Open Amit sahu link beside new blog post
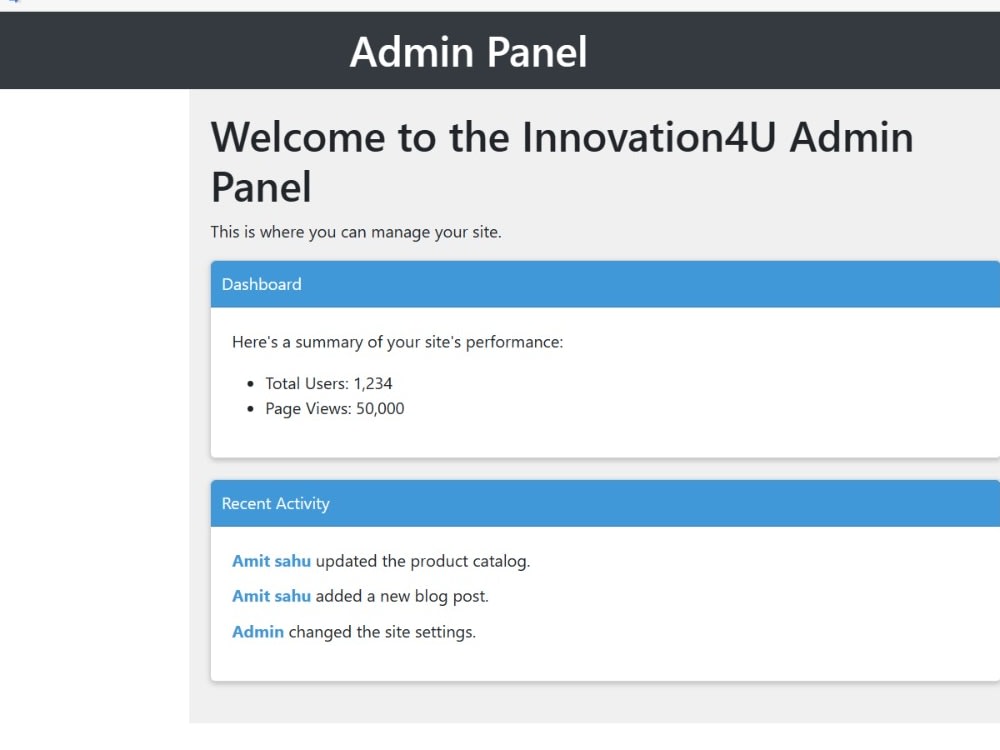Viewport: 1000px width, 750px height. click(x=271, y=596)
